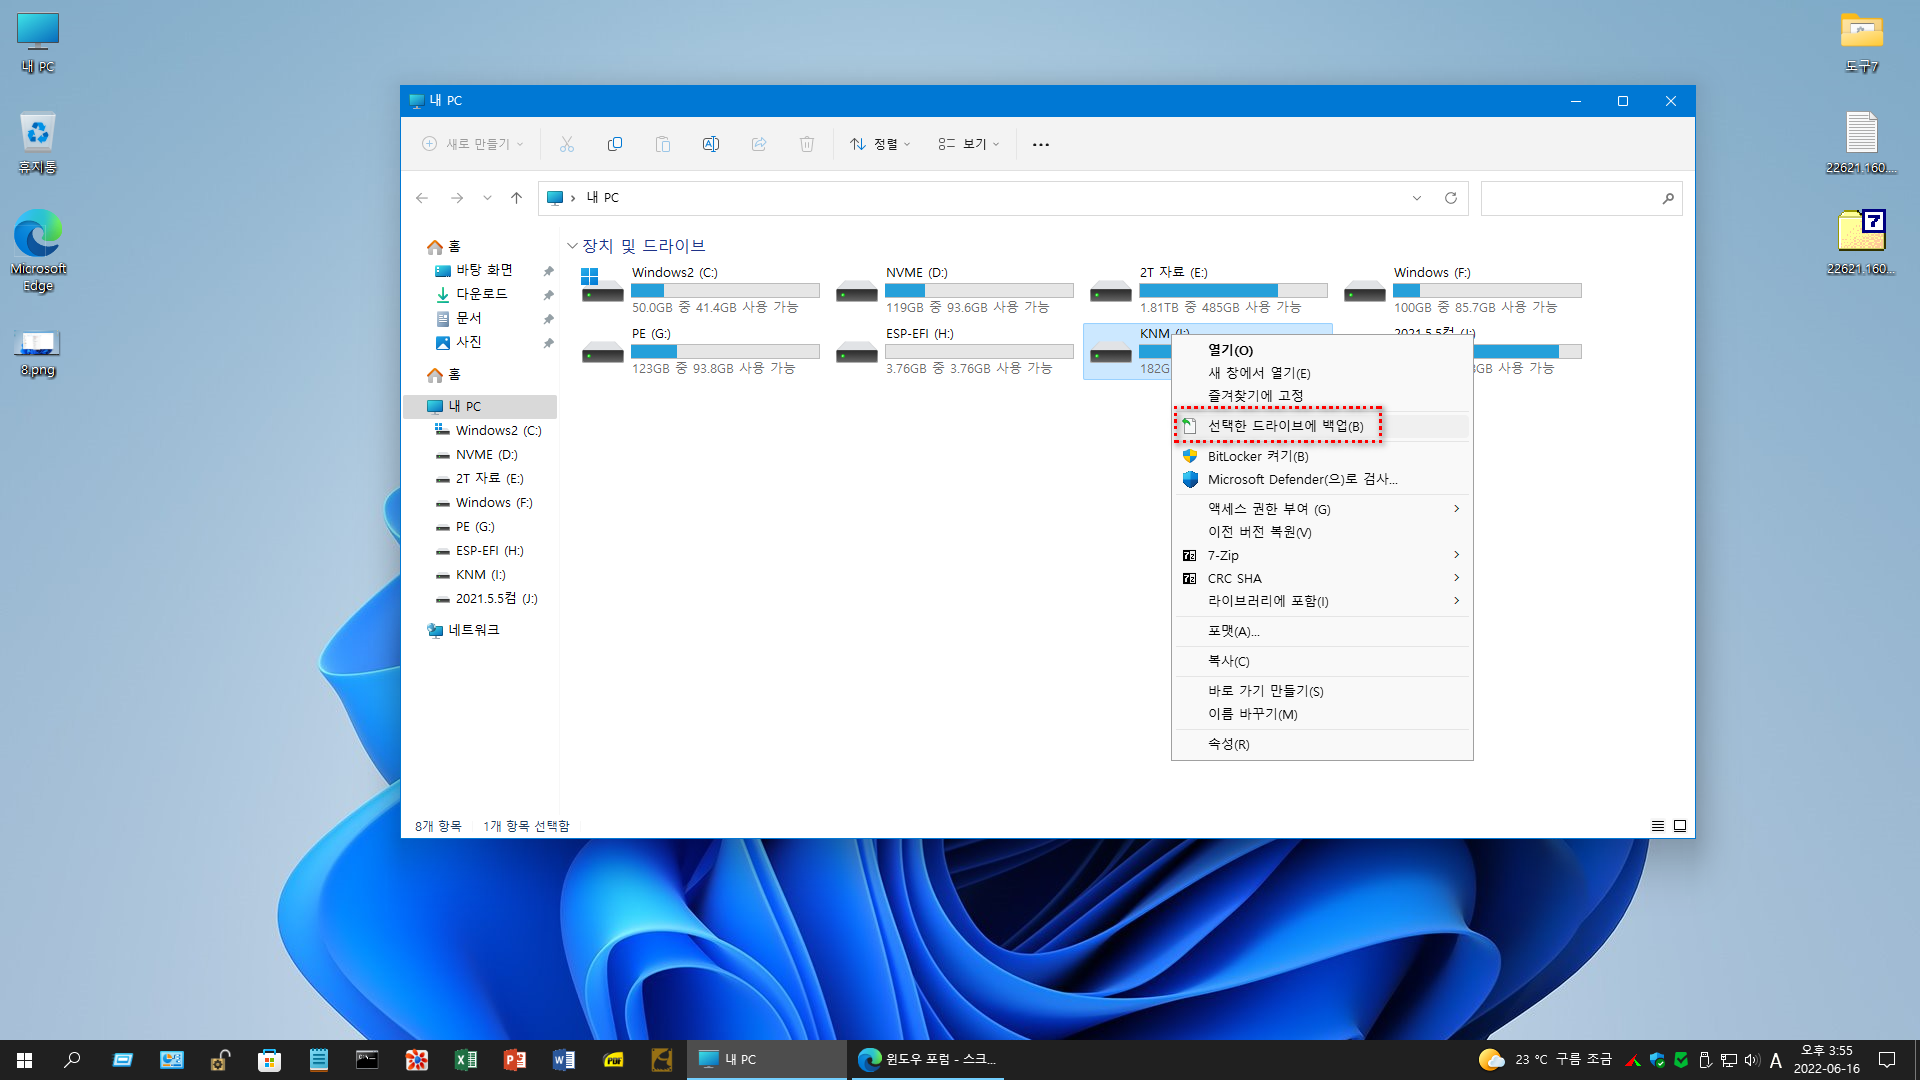Open 사진 in navigation pane
This screenshot has width=1920, height=1080.
469,342
